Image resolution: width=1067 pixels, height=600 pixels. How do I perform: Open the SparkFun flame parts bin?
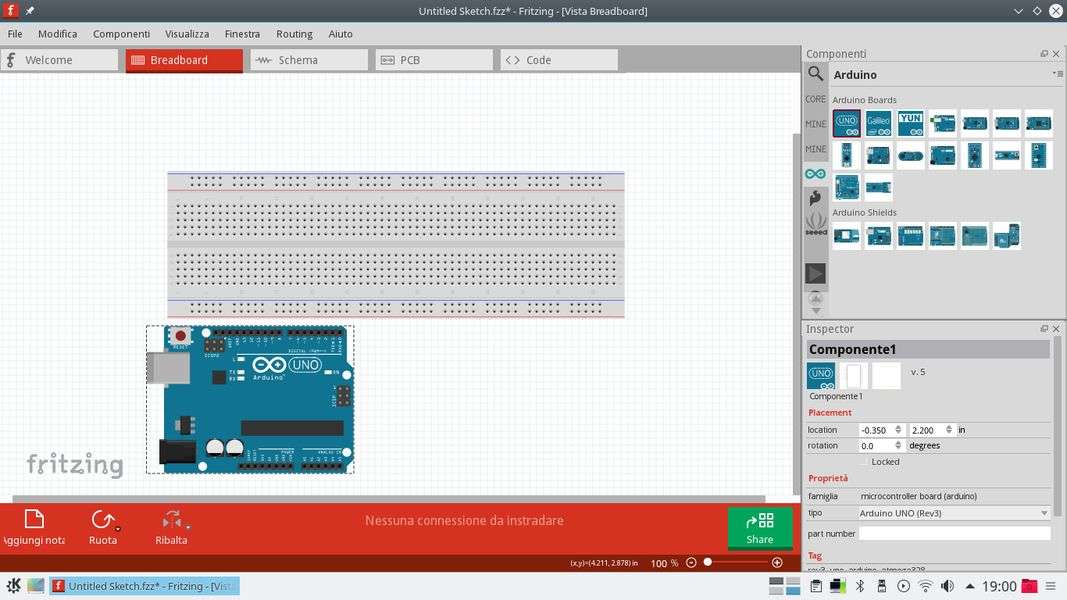point(815,198)
